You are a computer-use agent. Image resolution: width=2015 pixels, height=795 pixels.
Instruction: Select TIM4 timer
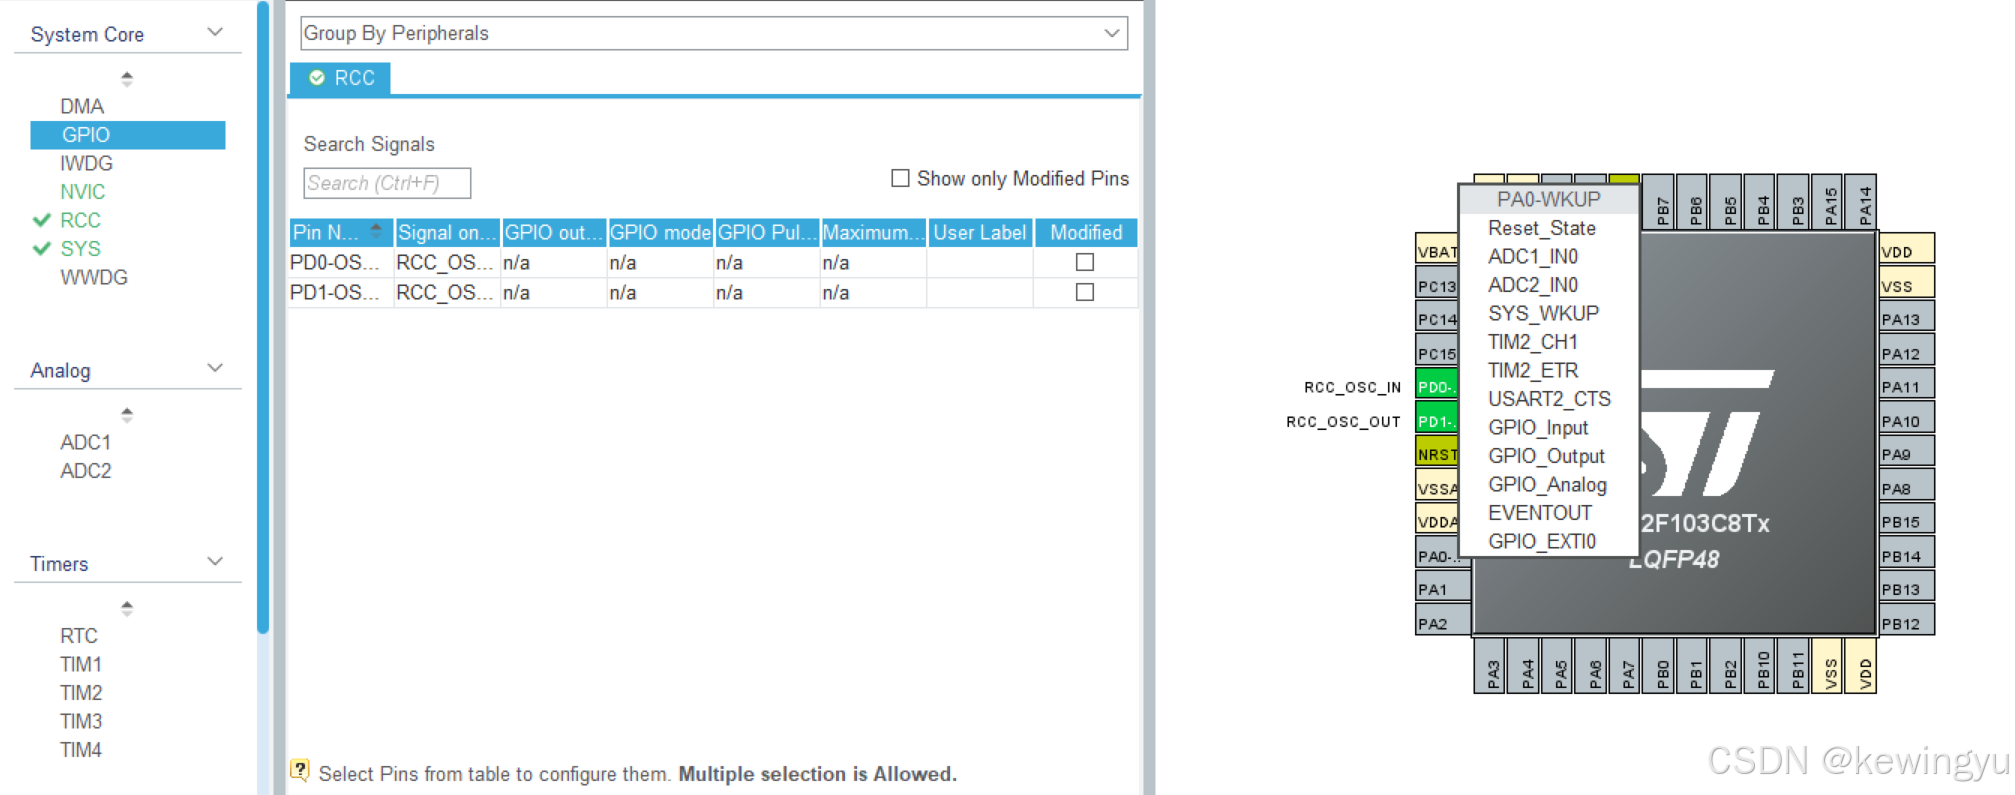point(81,750)
